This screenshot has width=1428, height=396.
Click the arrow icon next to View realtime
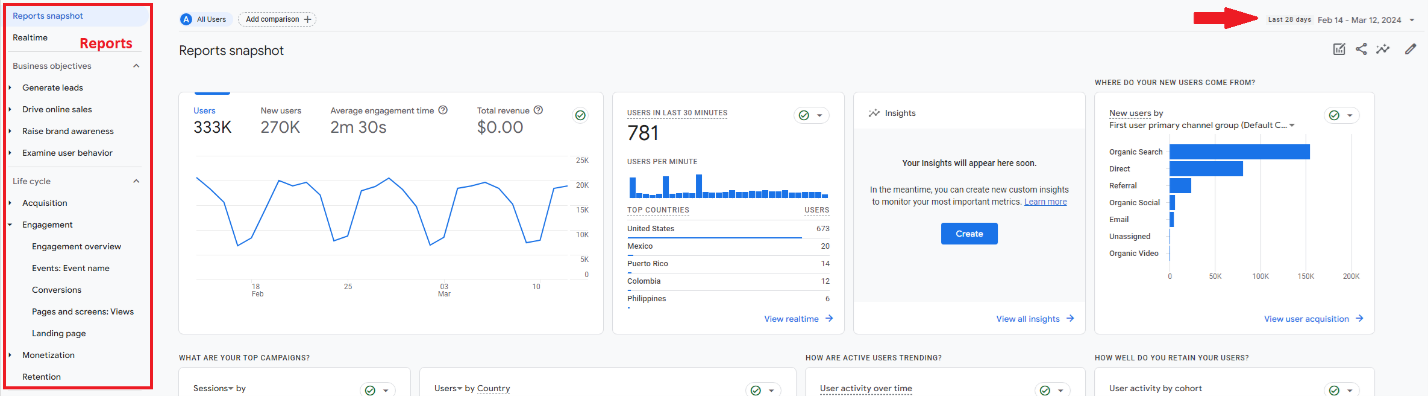pos(829,319)
